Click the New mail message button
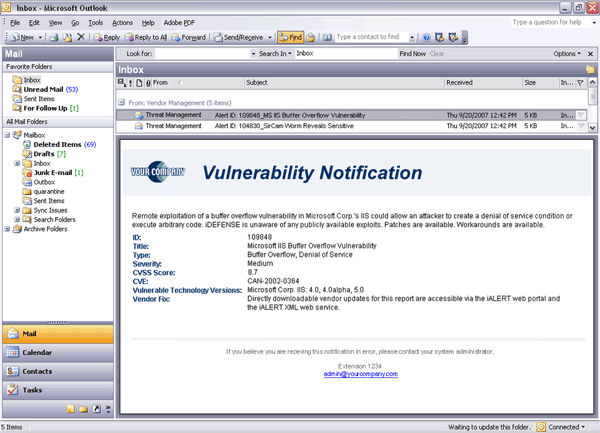The image size is (600, 433). (23, 37)
